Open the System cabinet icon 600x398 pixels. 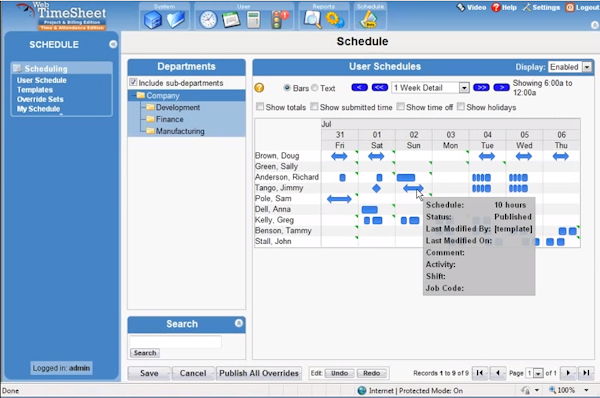pos(152,20)
